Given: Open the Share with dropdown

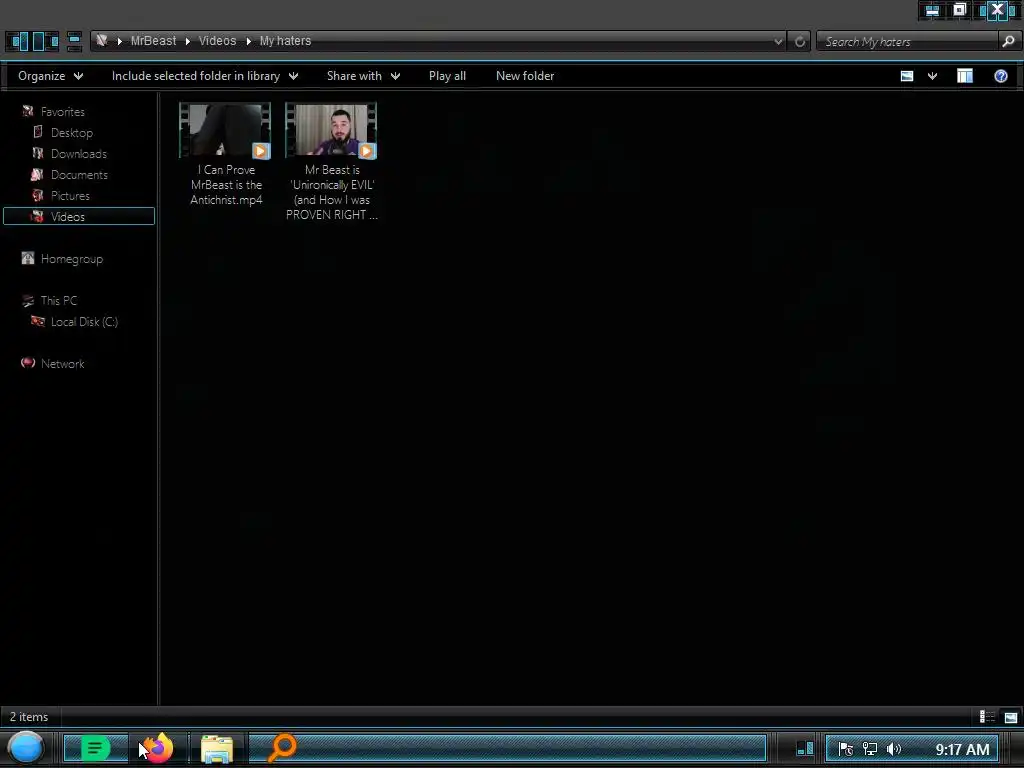Looking at the screenshot, I should pyautogui.click(x=363, y=76).
